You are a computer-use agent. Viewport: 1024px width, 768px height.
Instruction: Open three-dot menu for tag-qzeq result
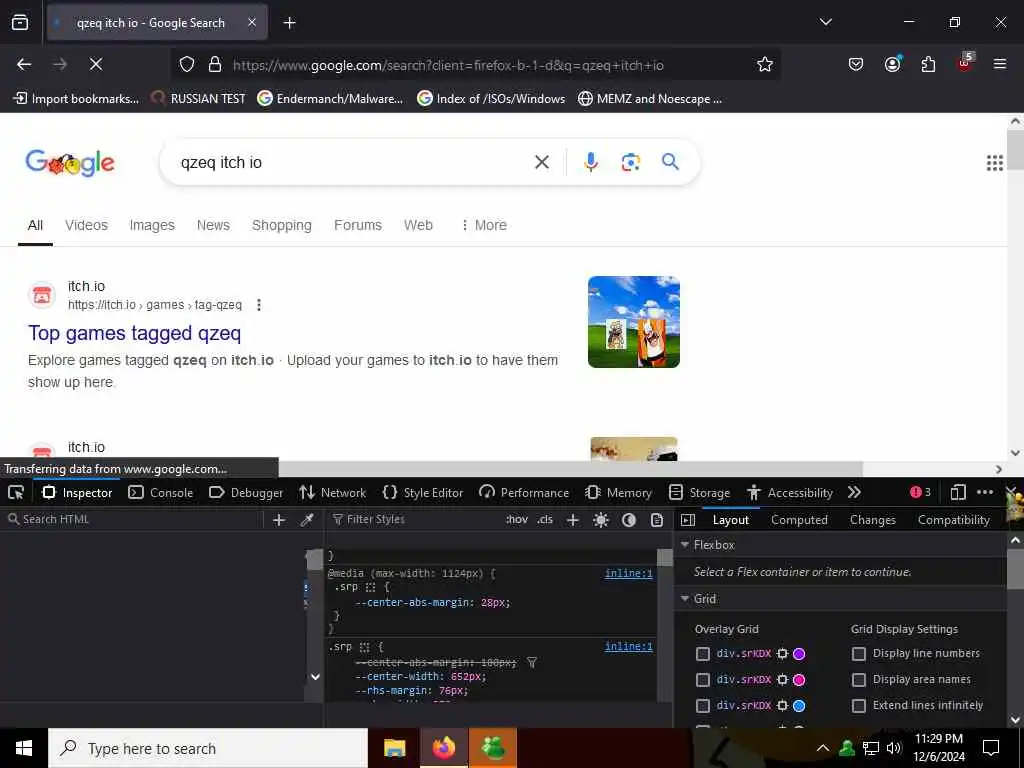tap(259, 305)
